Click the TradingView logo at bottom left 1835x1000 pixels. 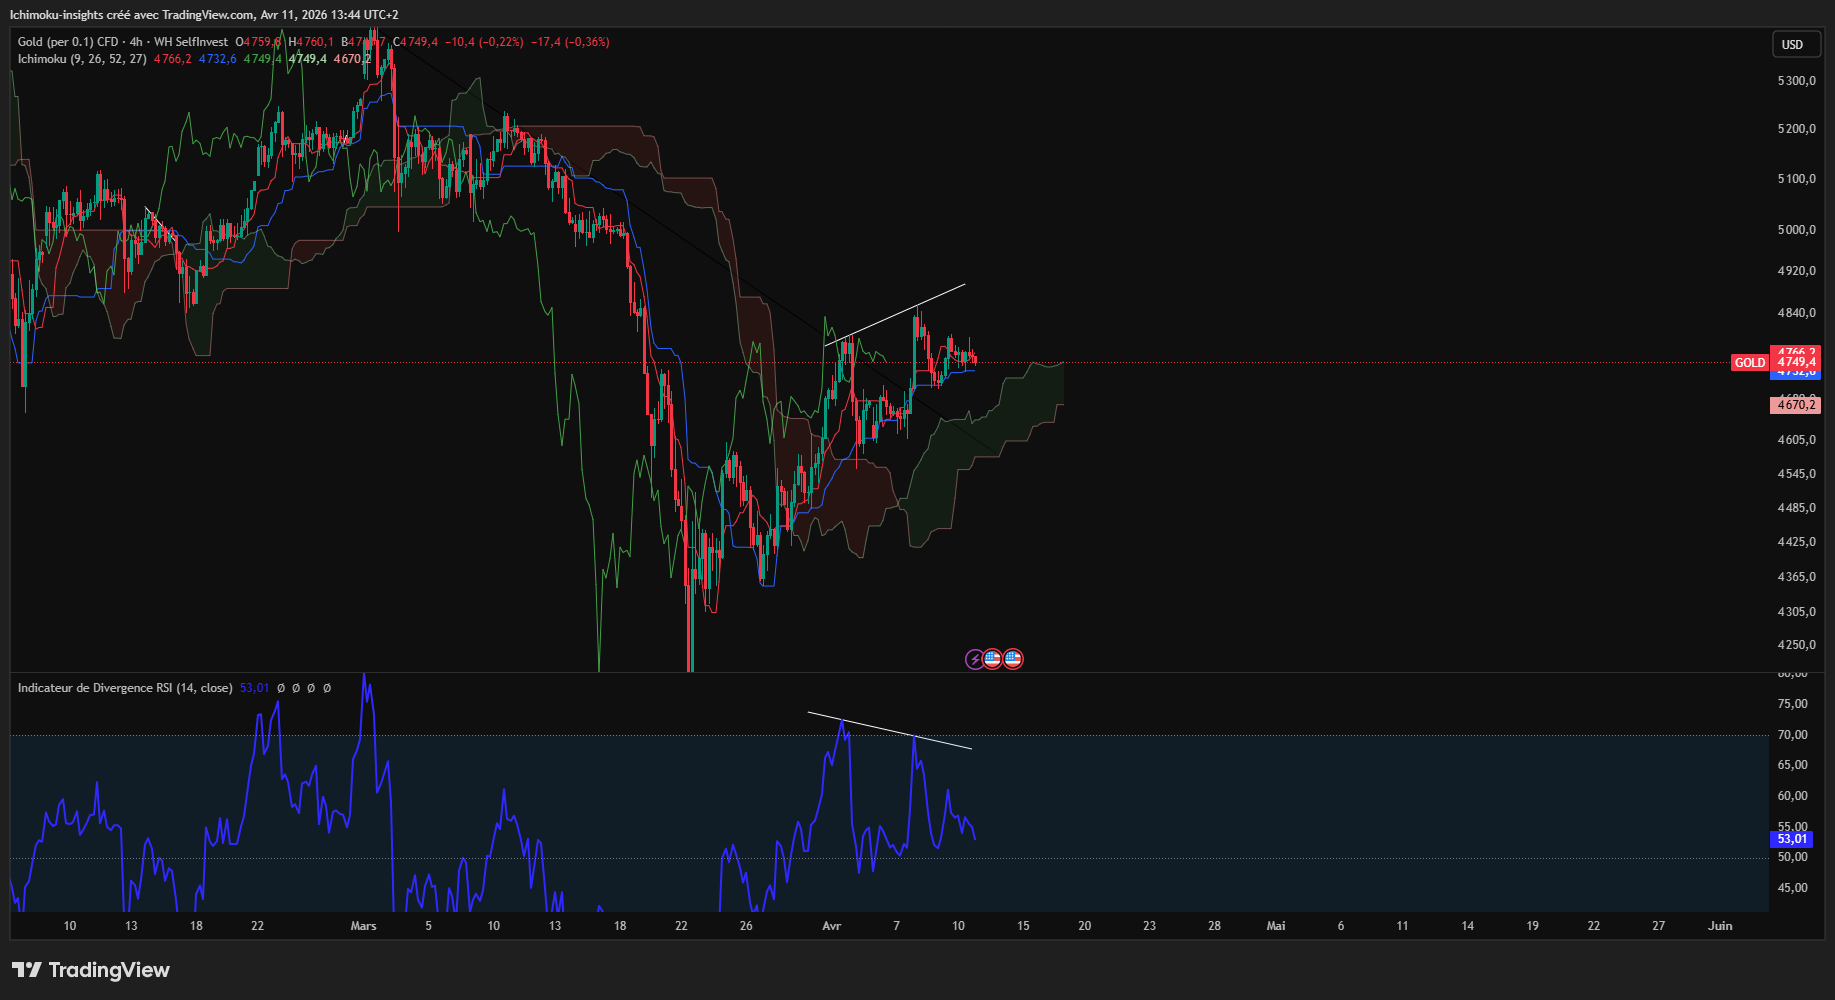coord(91,970)
